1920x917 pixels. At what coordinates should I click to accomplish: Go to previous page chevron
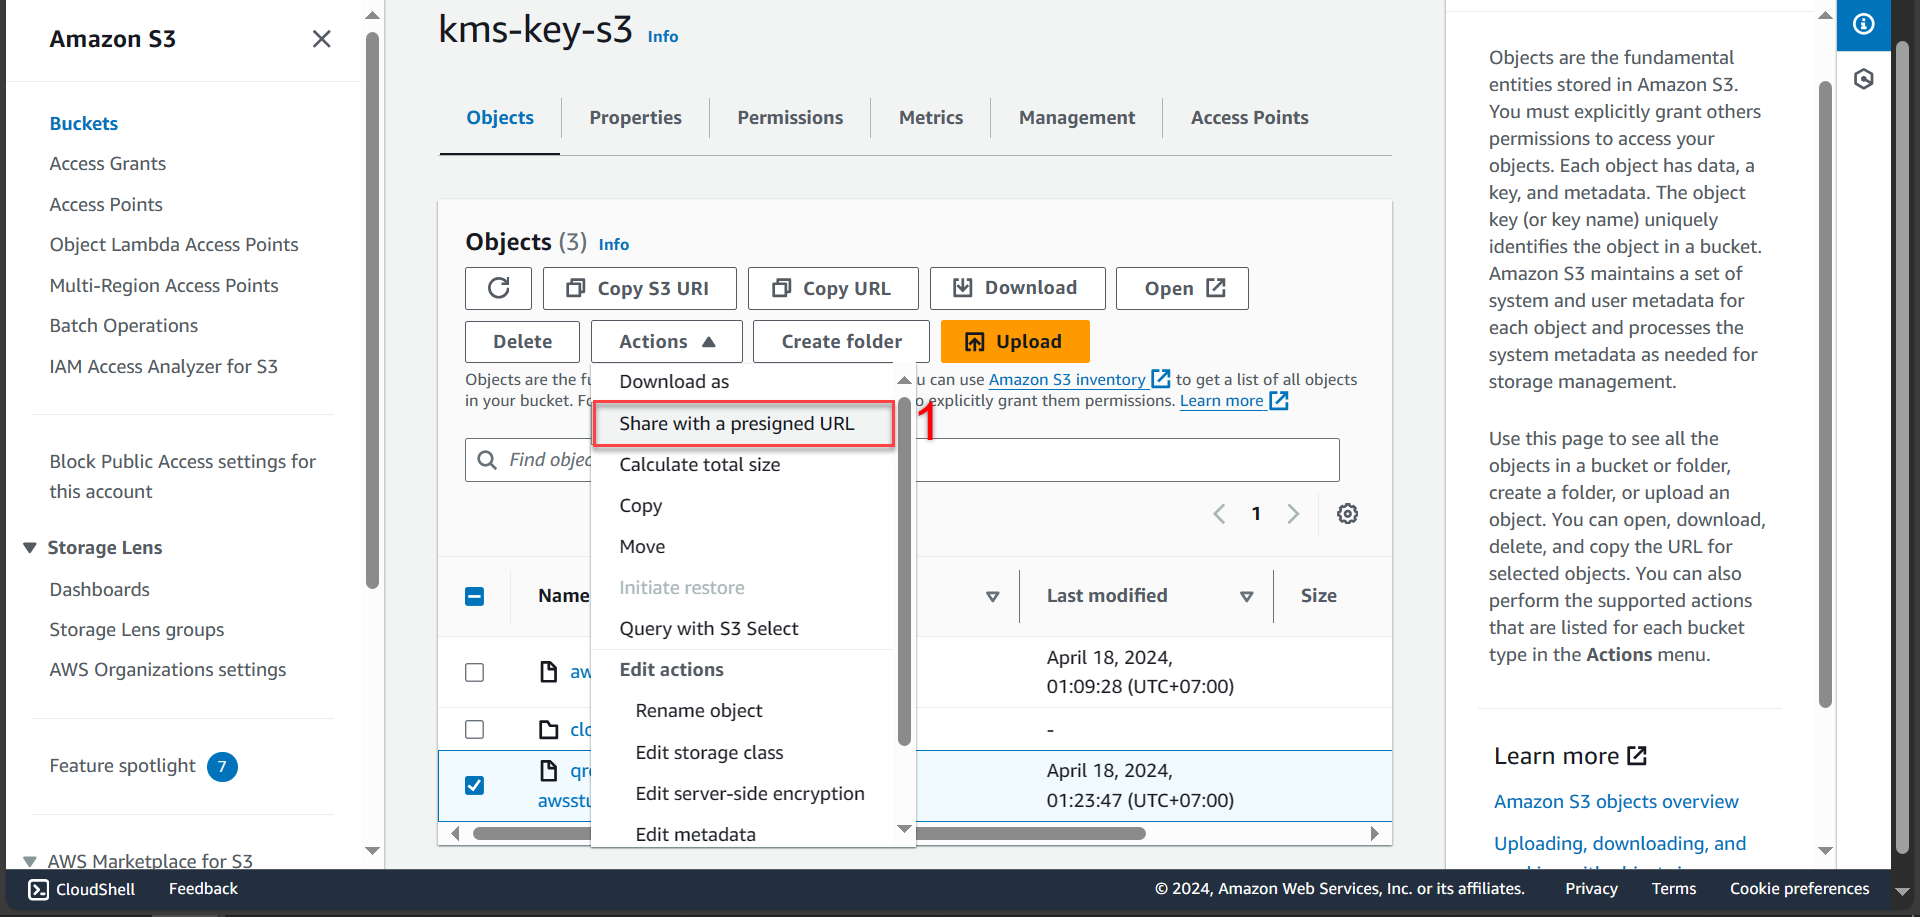[1219, 513]
